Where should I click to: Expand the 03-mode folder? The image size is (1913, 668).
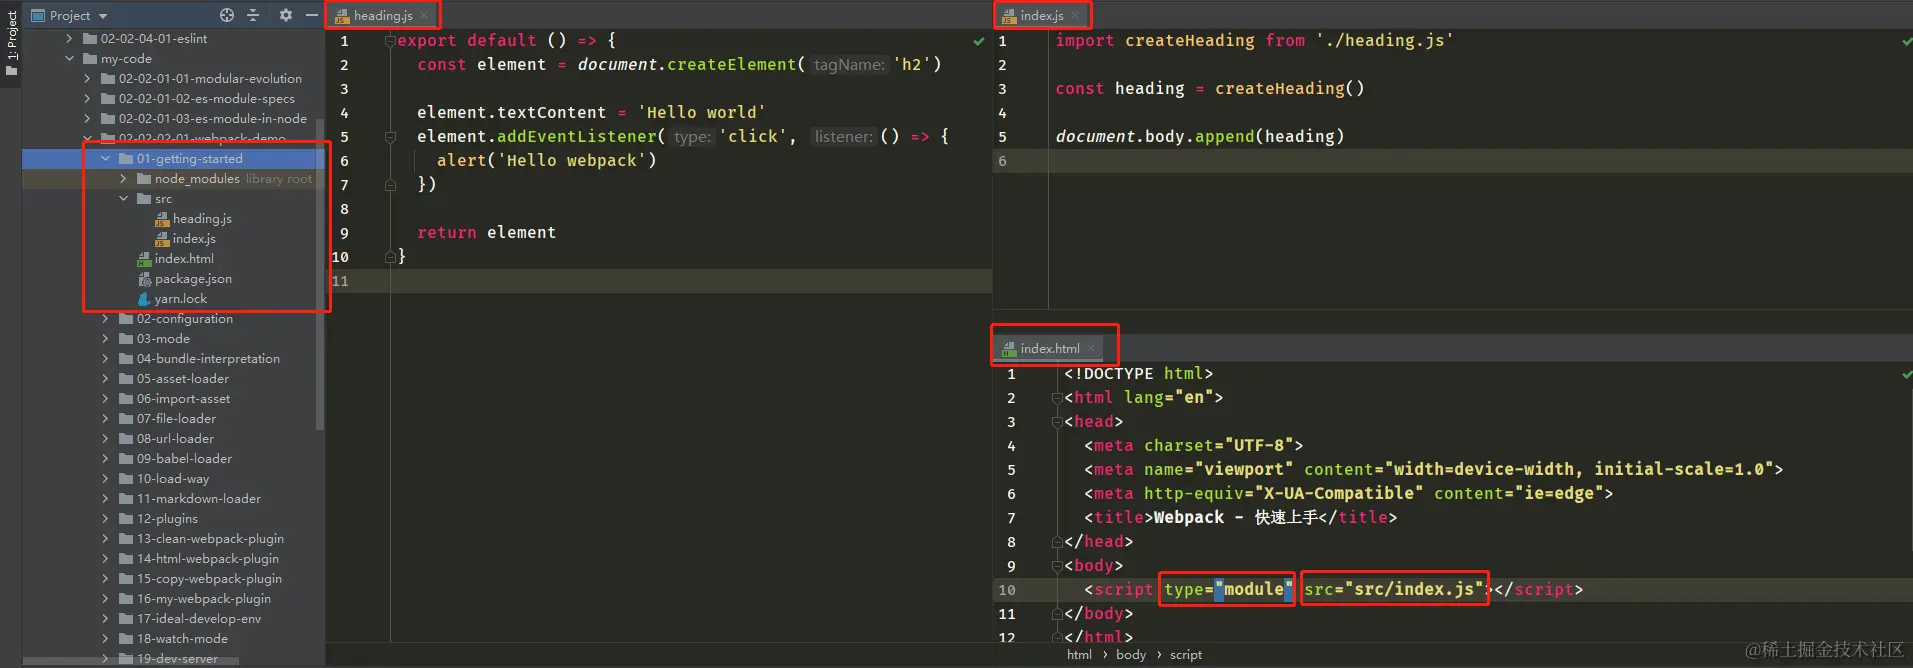pos(105,339)
